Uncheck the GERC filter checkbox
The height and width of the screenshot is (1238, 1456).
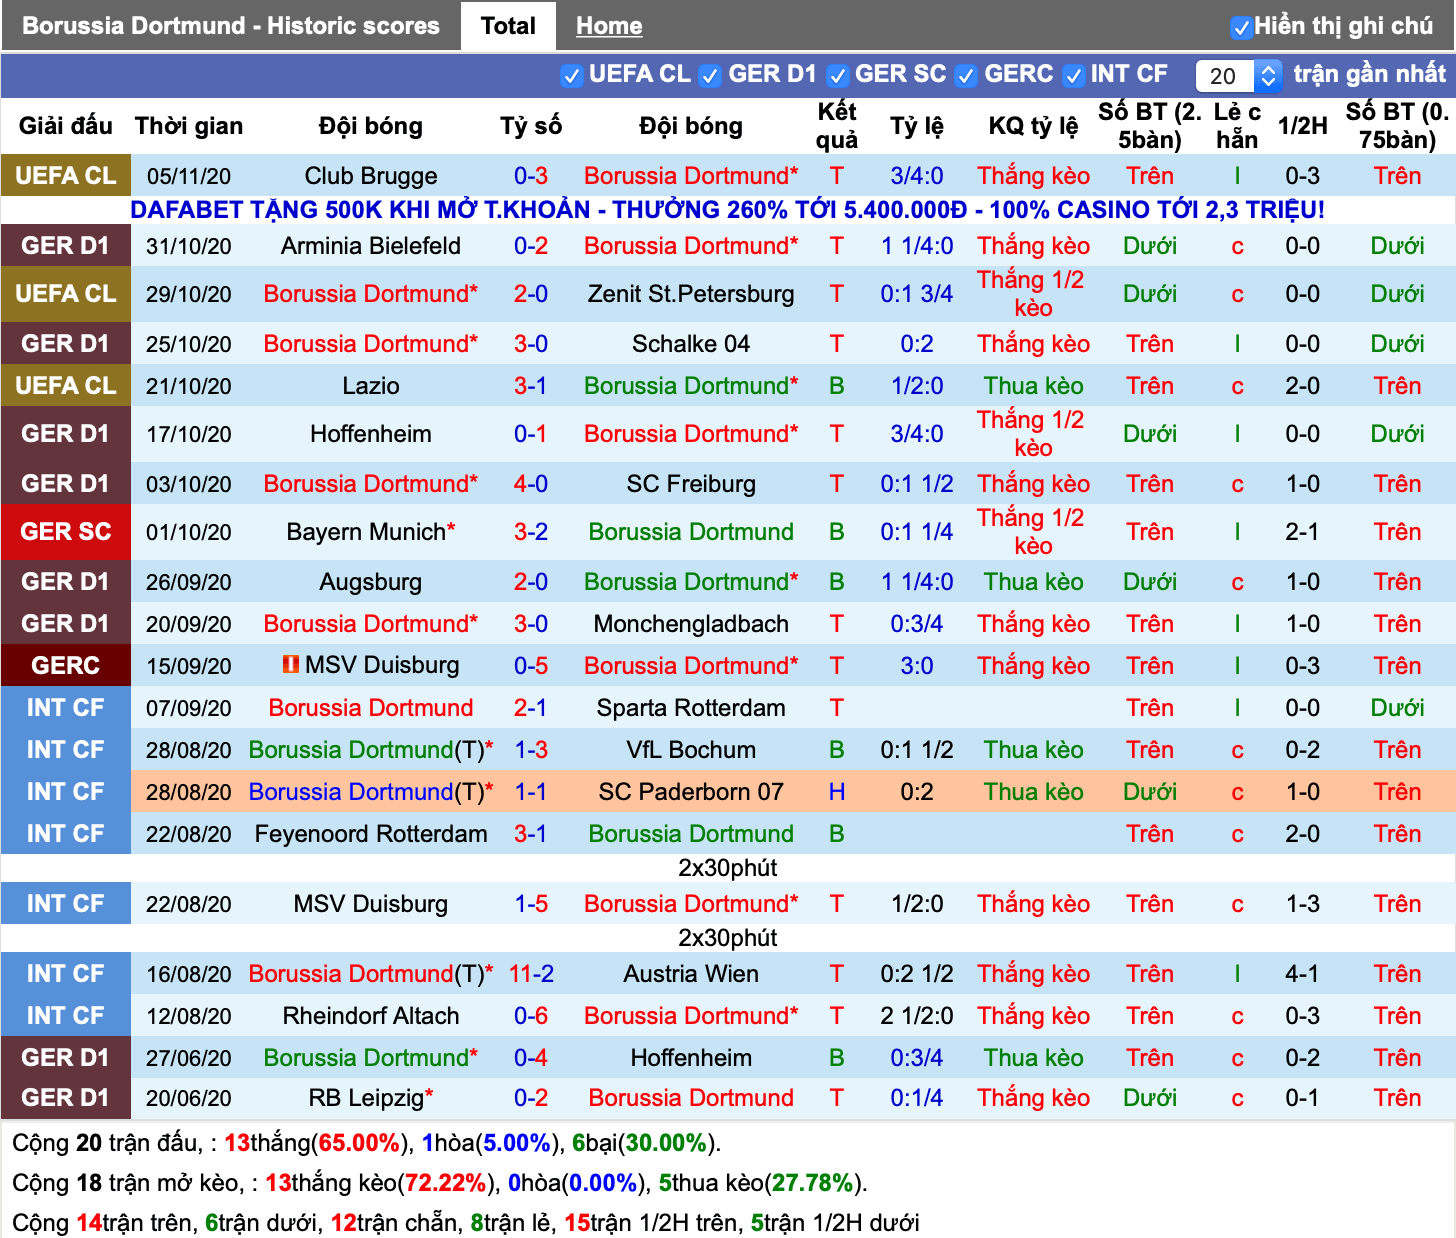pos(966,75)
